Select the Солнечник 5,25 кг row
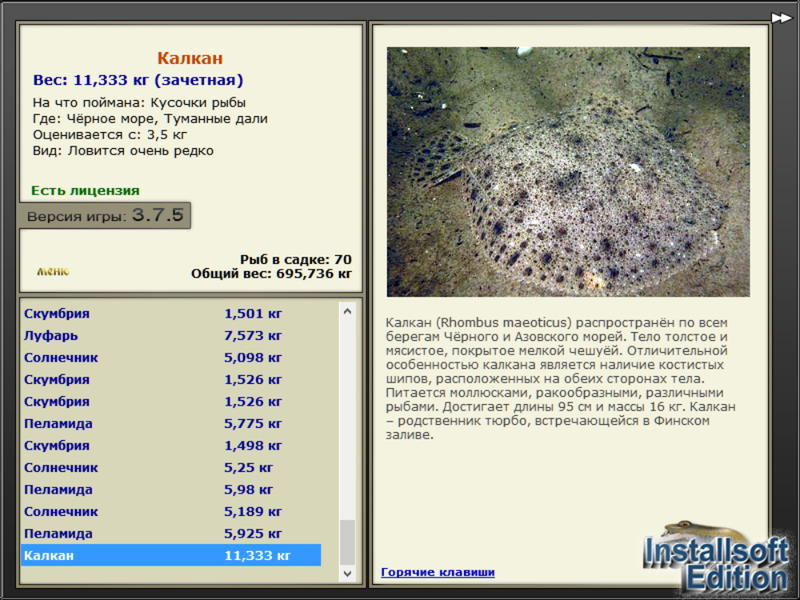This screenshot has width=800, height=600. coord(171,467)
